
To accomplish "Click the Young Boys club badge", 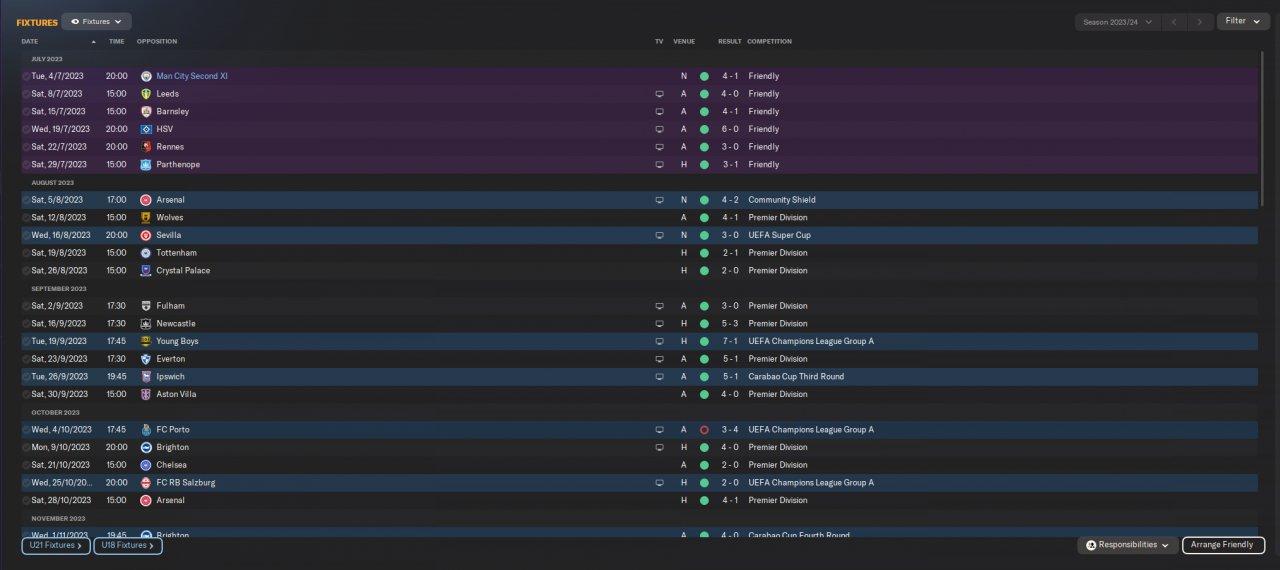I will 146,341.
